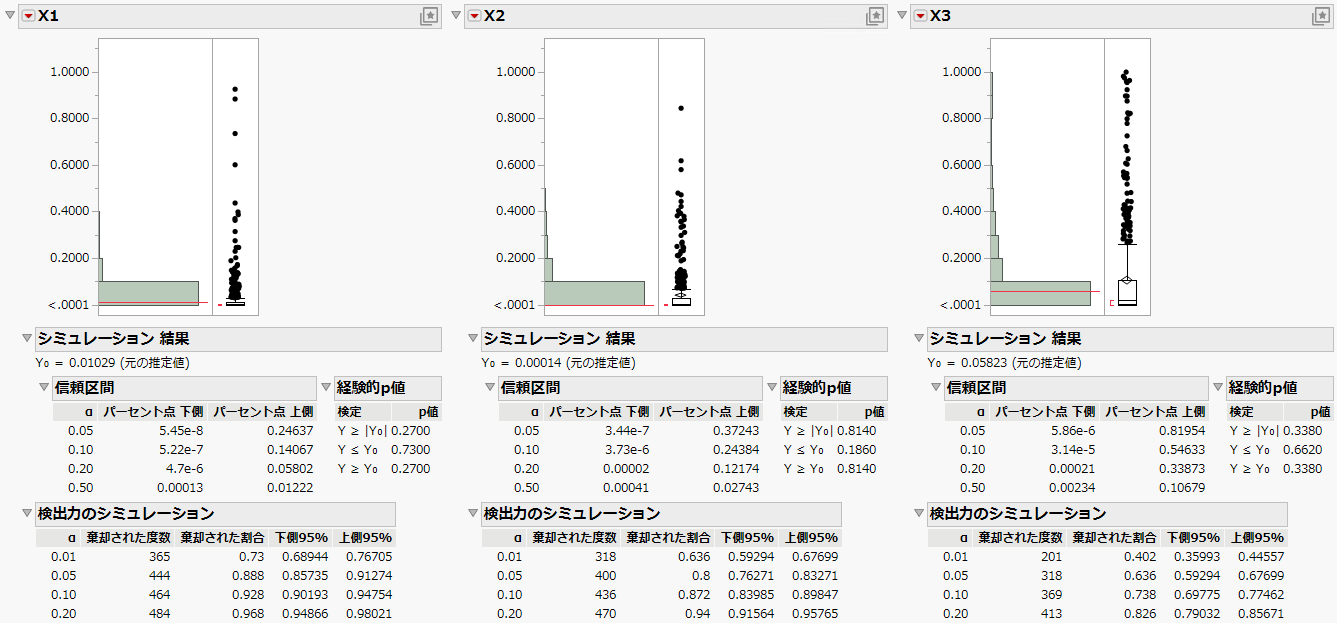1337x623 pixels.
Task: Collapse 検出力のシミュレーション section under X3
Action: [919, 514]
